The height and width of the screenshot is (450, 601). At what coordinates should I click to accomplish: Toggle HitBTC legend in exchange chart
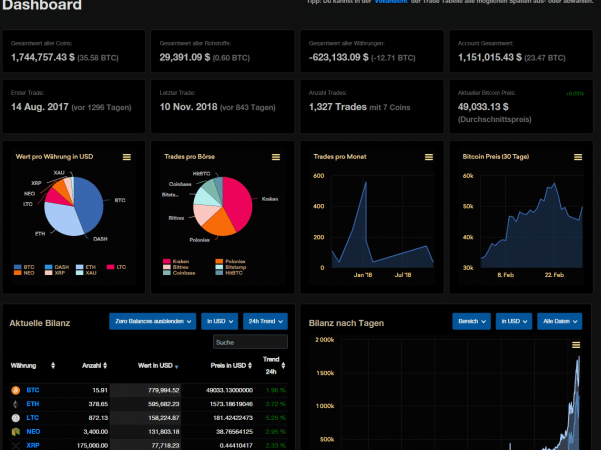pos(229,273)
